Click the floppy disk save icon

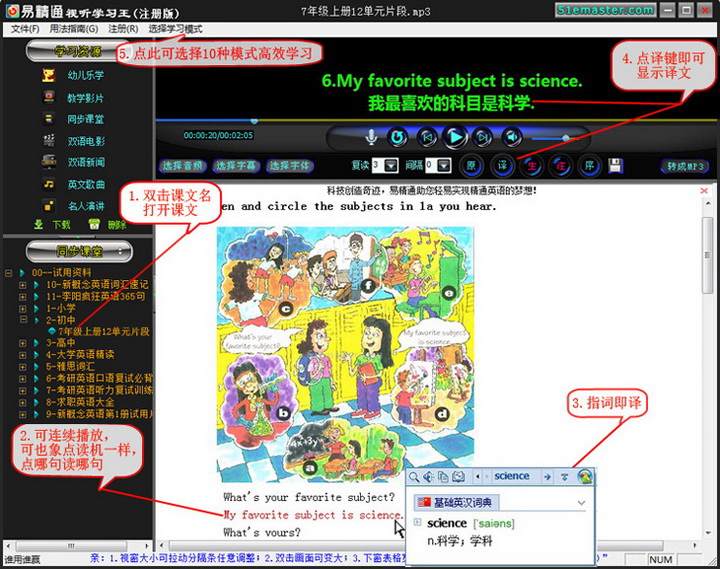click(615, 166)
